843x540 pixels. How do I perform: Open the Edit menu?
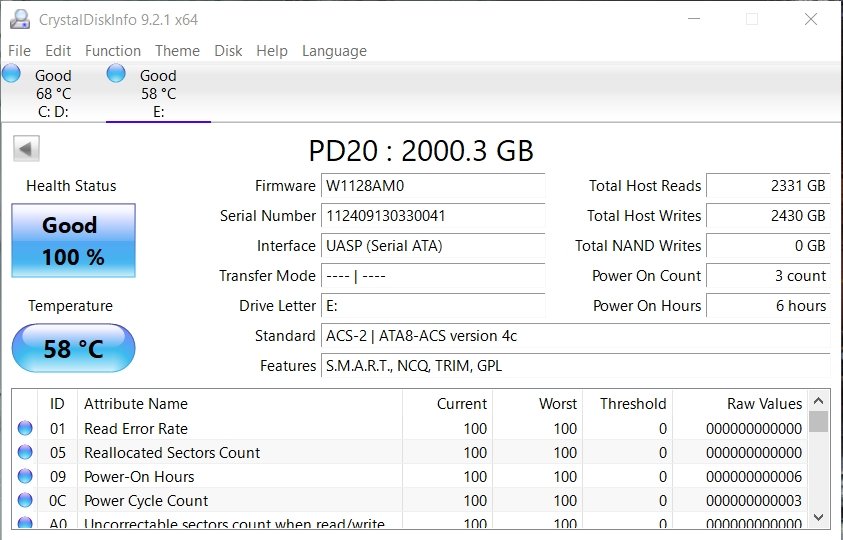tap(58, 51)
